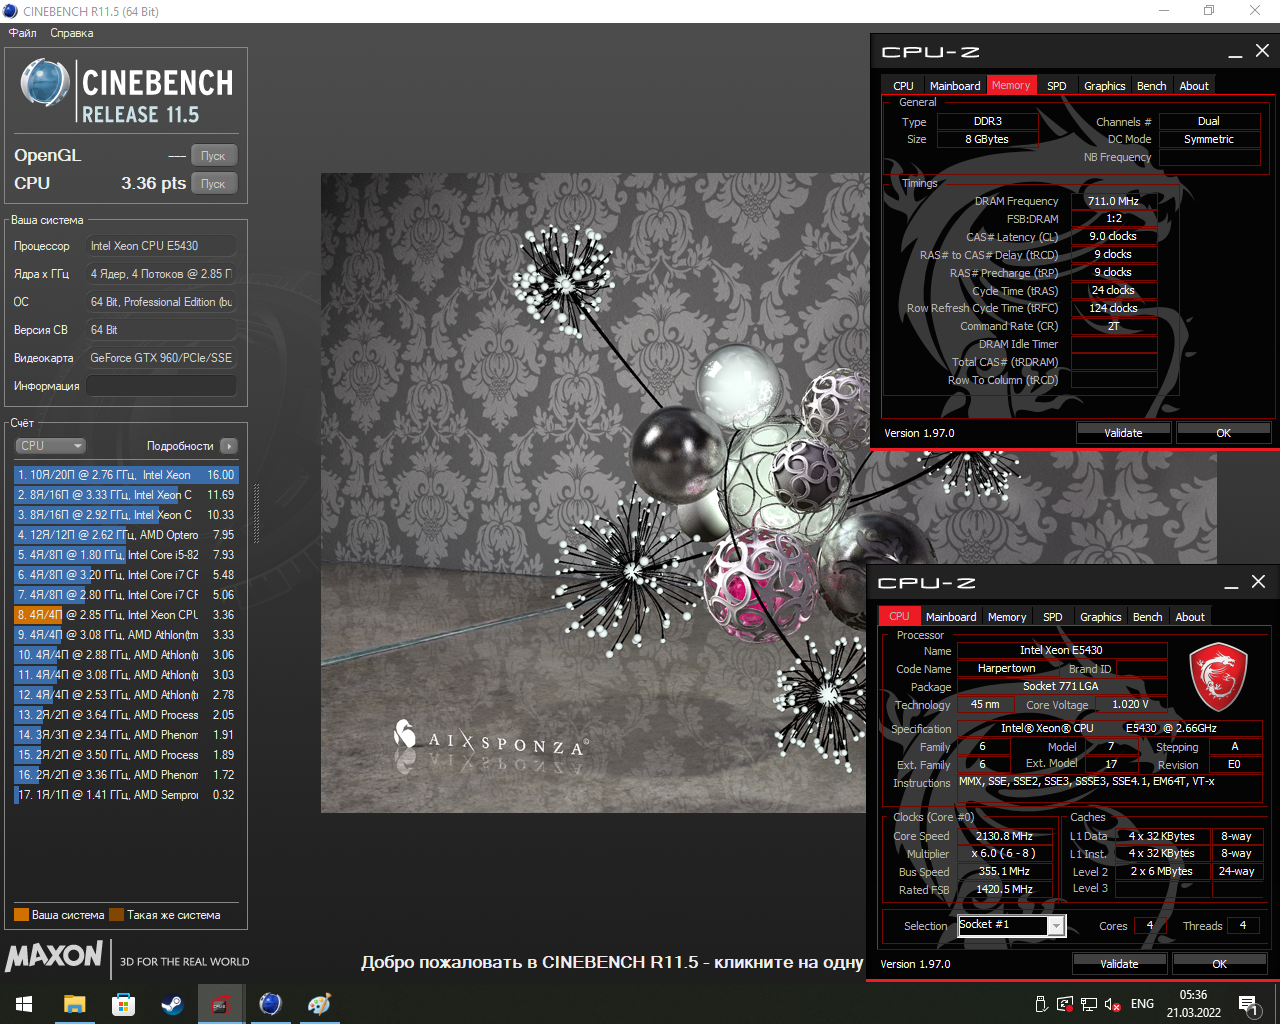This screenshot has width=1280, height=1024.
Task: Expand Подробности details arrow
Action: 229,446
